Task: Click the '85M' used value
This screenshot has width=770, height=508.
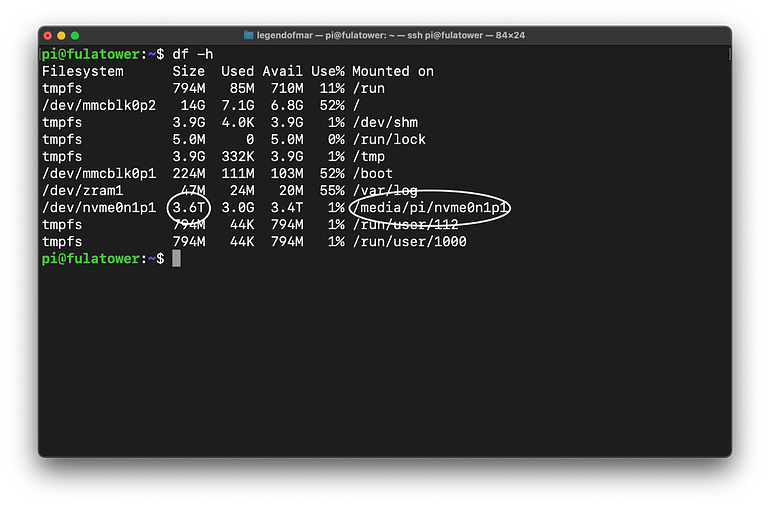Action: [x=242, y=88]
